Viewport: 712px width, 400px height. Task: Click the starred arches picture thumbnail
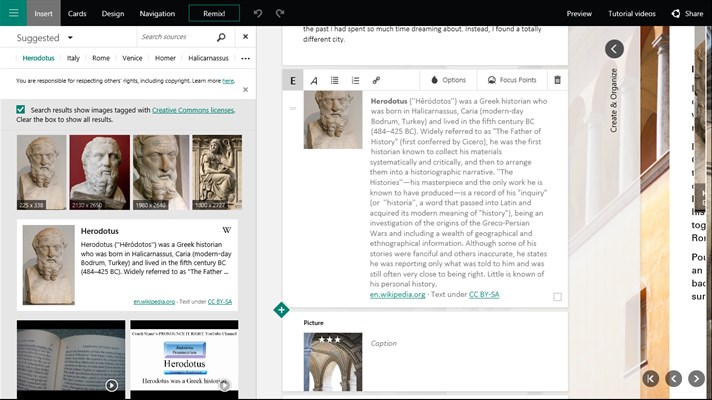[333, 362]
